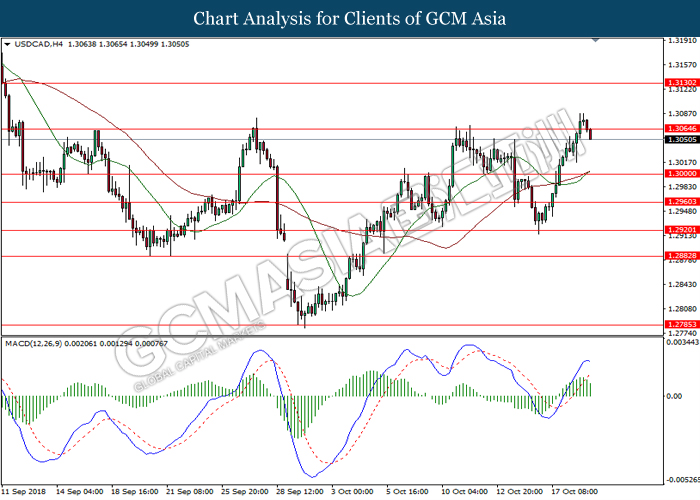The height and width of the screenshot is (500, 700).
Task: Select the 1.30646 price level label
Action: click(682, 129)
